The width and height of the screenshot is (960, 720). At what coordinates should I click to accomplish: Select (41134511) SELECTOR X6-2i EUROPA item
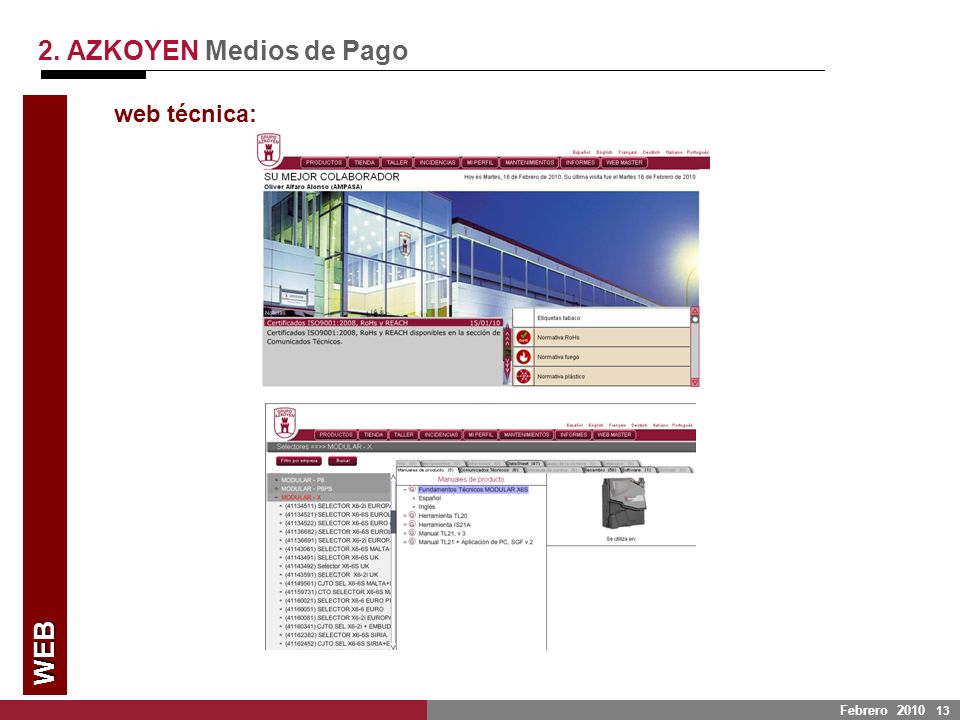(337, 506)
